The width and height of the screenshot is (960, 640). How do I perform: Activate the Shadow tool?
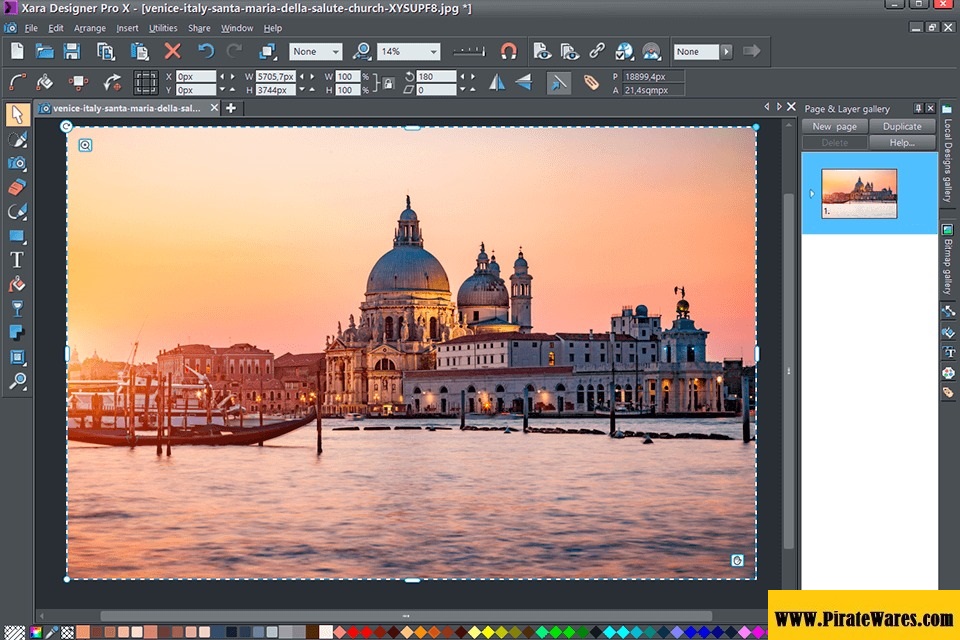(x=16, y=332)
